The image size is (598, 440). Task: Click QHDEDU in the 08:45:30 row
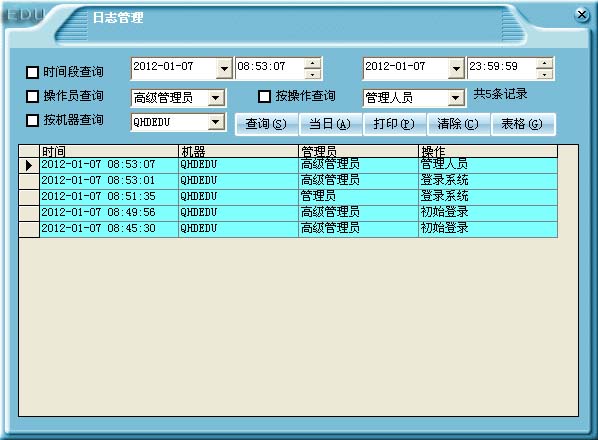[x=198, y=228]
